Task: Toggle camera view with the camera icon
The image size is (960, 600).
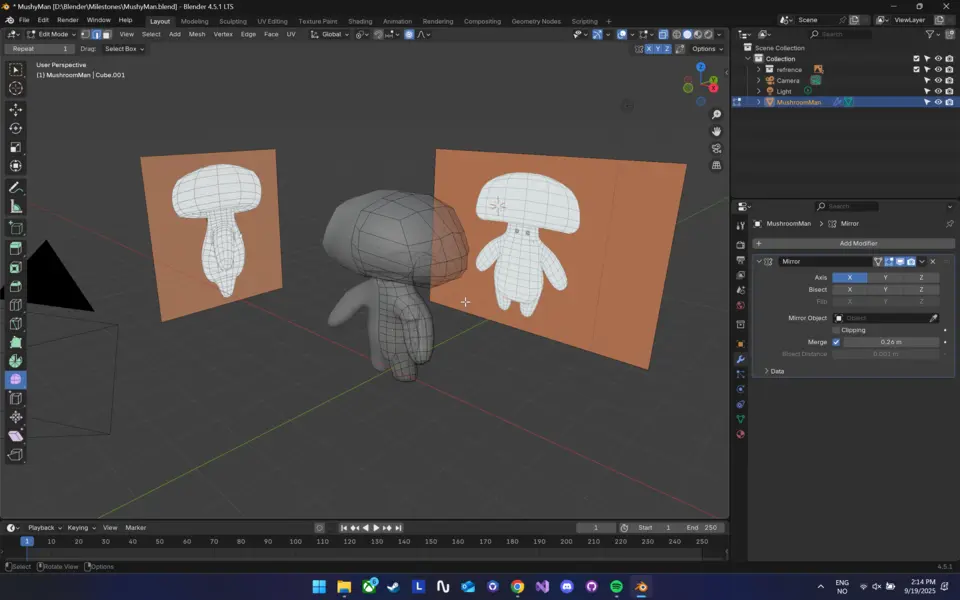Action: [716, 148]
